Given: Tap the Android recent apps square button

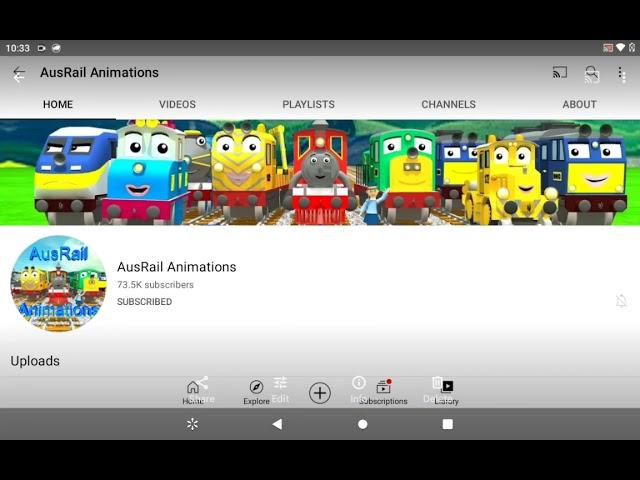Looking at the screenshot, I should pyautogui.click(x=448, y=424).
